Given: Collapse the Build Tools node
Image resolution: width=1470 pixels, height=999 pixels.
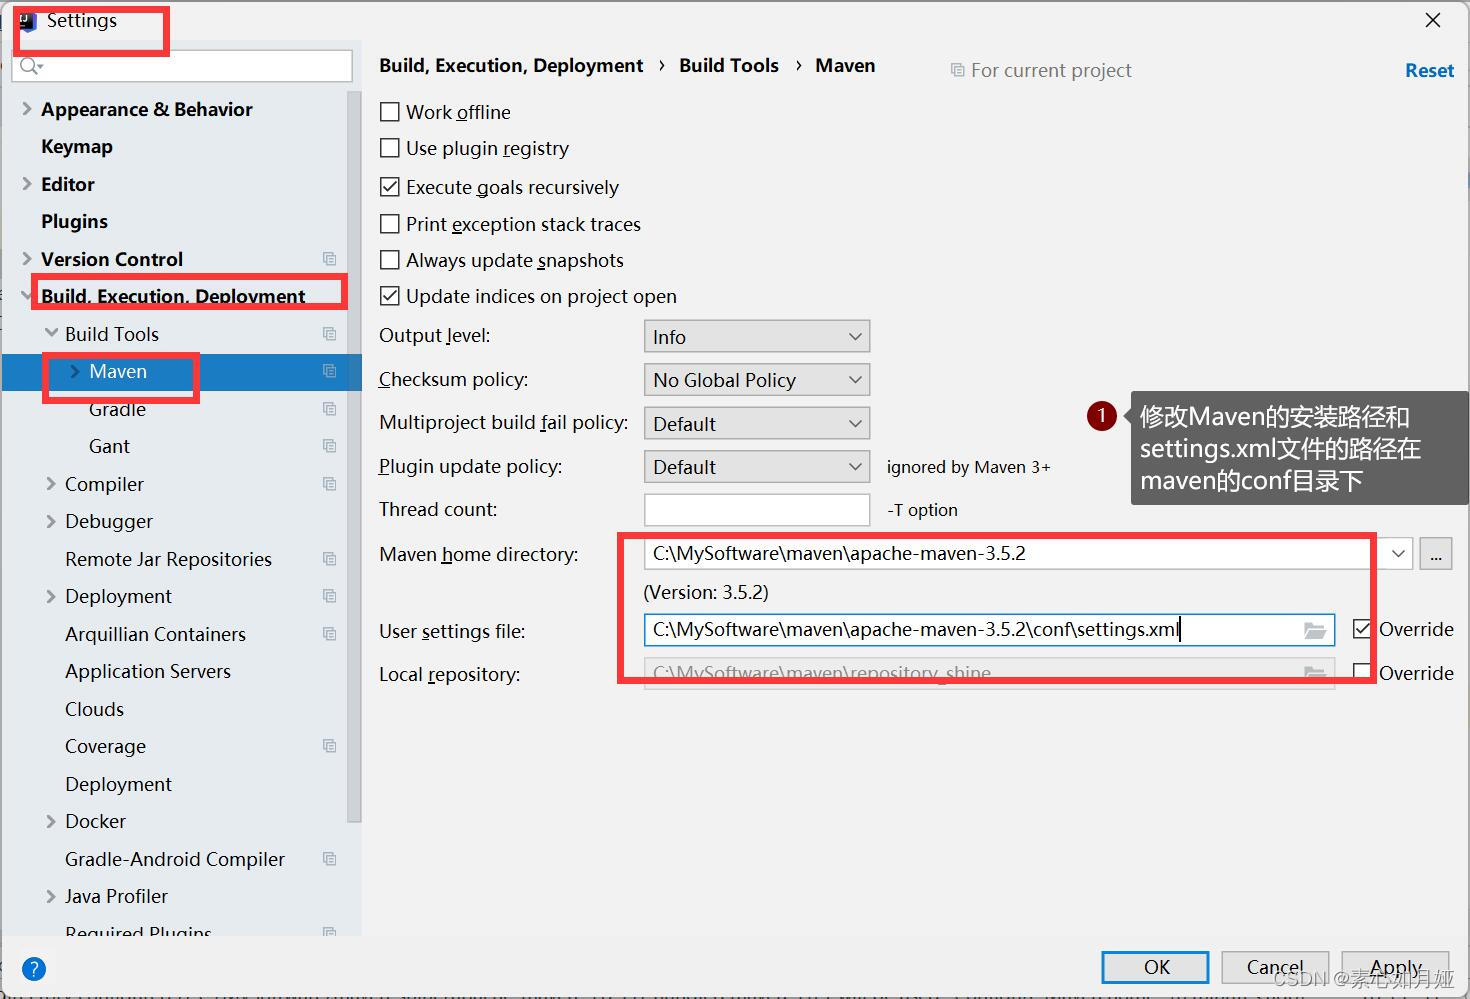Looking at the screenshot, I should pyautogui.click(x=51, y=334).
